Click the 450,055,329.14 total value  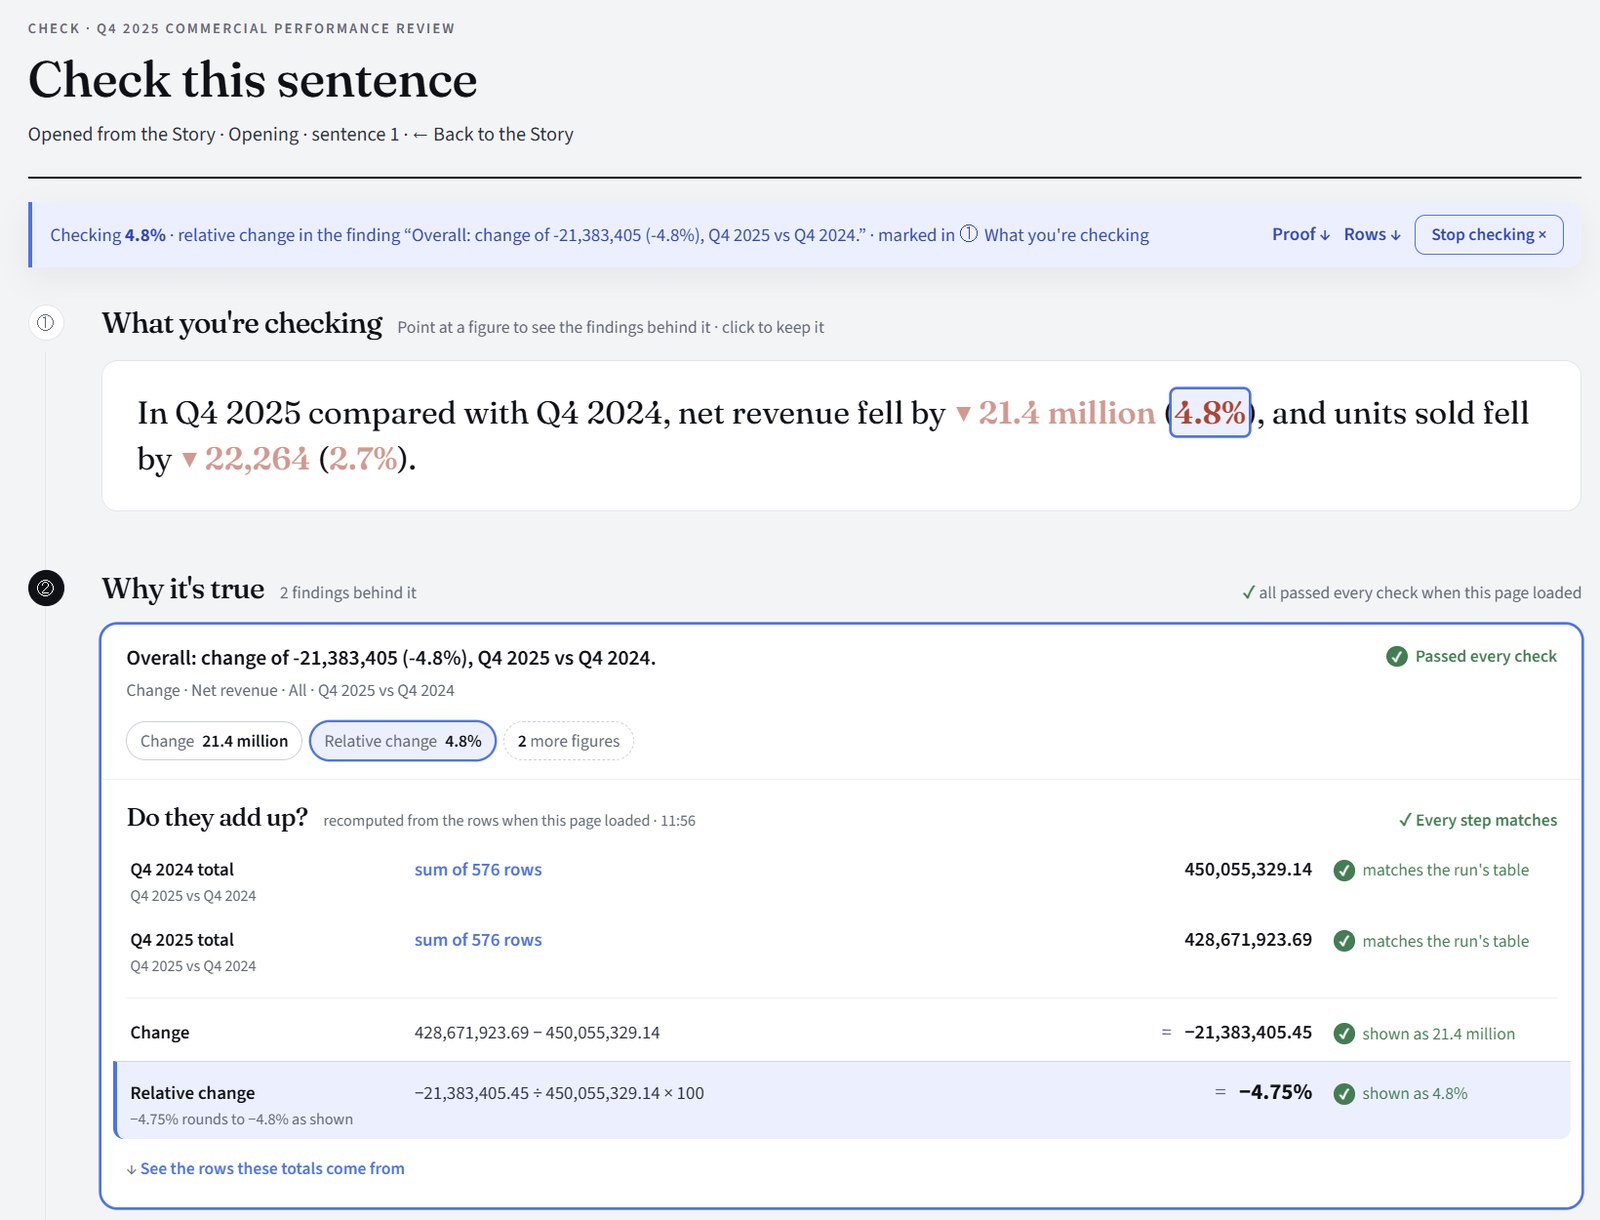click(1248, 870)
